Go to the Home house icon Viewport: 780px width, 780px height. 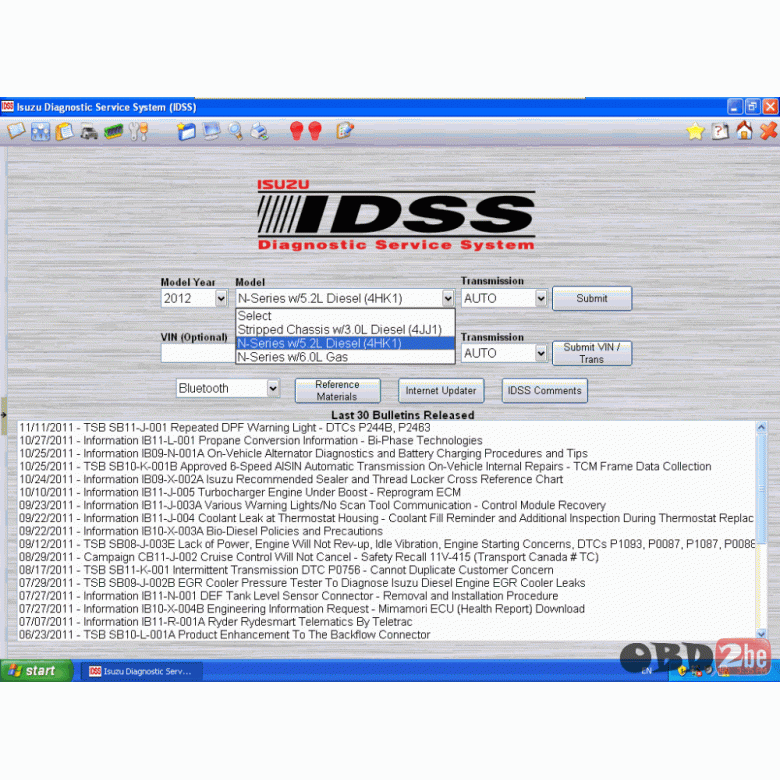pos(744,131)
